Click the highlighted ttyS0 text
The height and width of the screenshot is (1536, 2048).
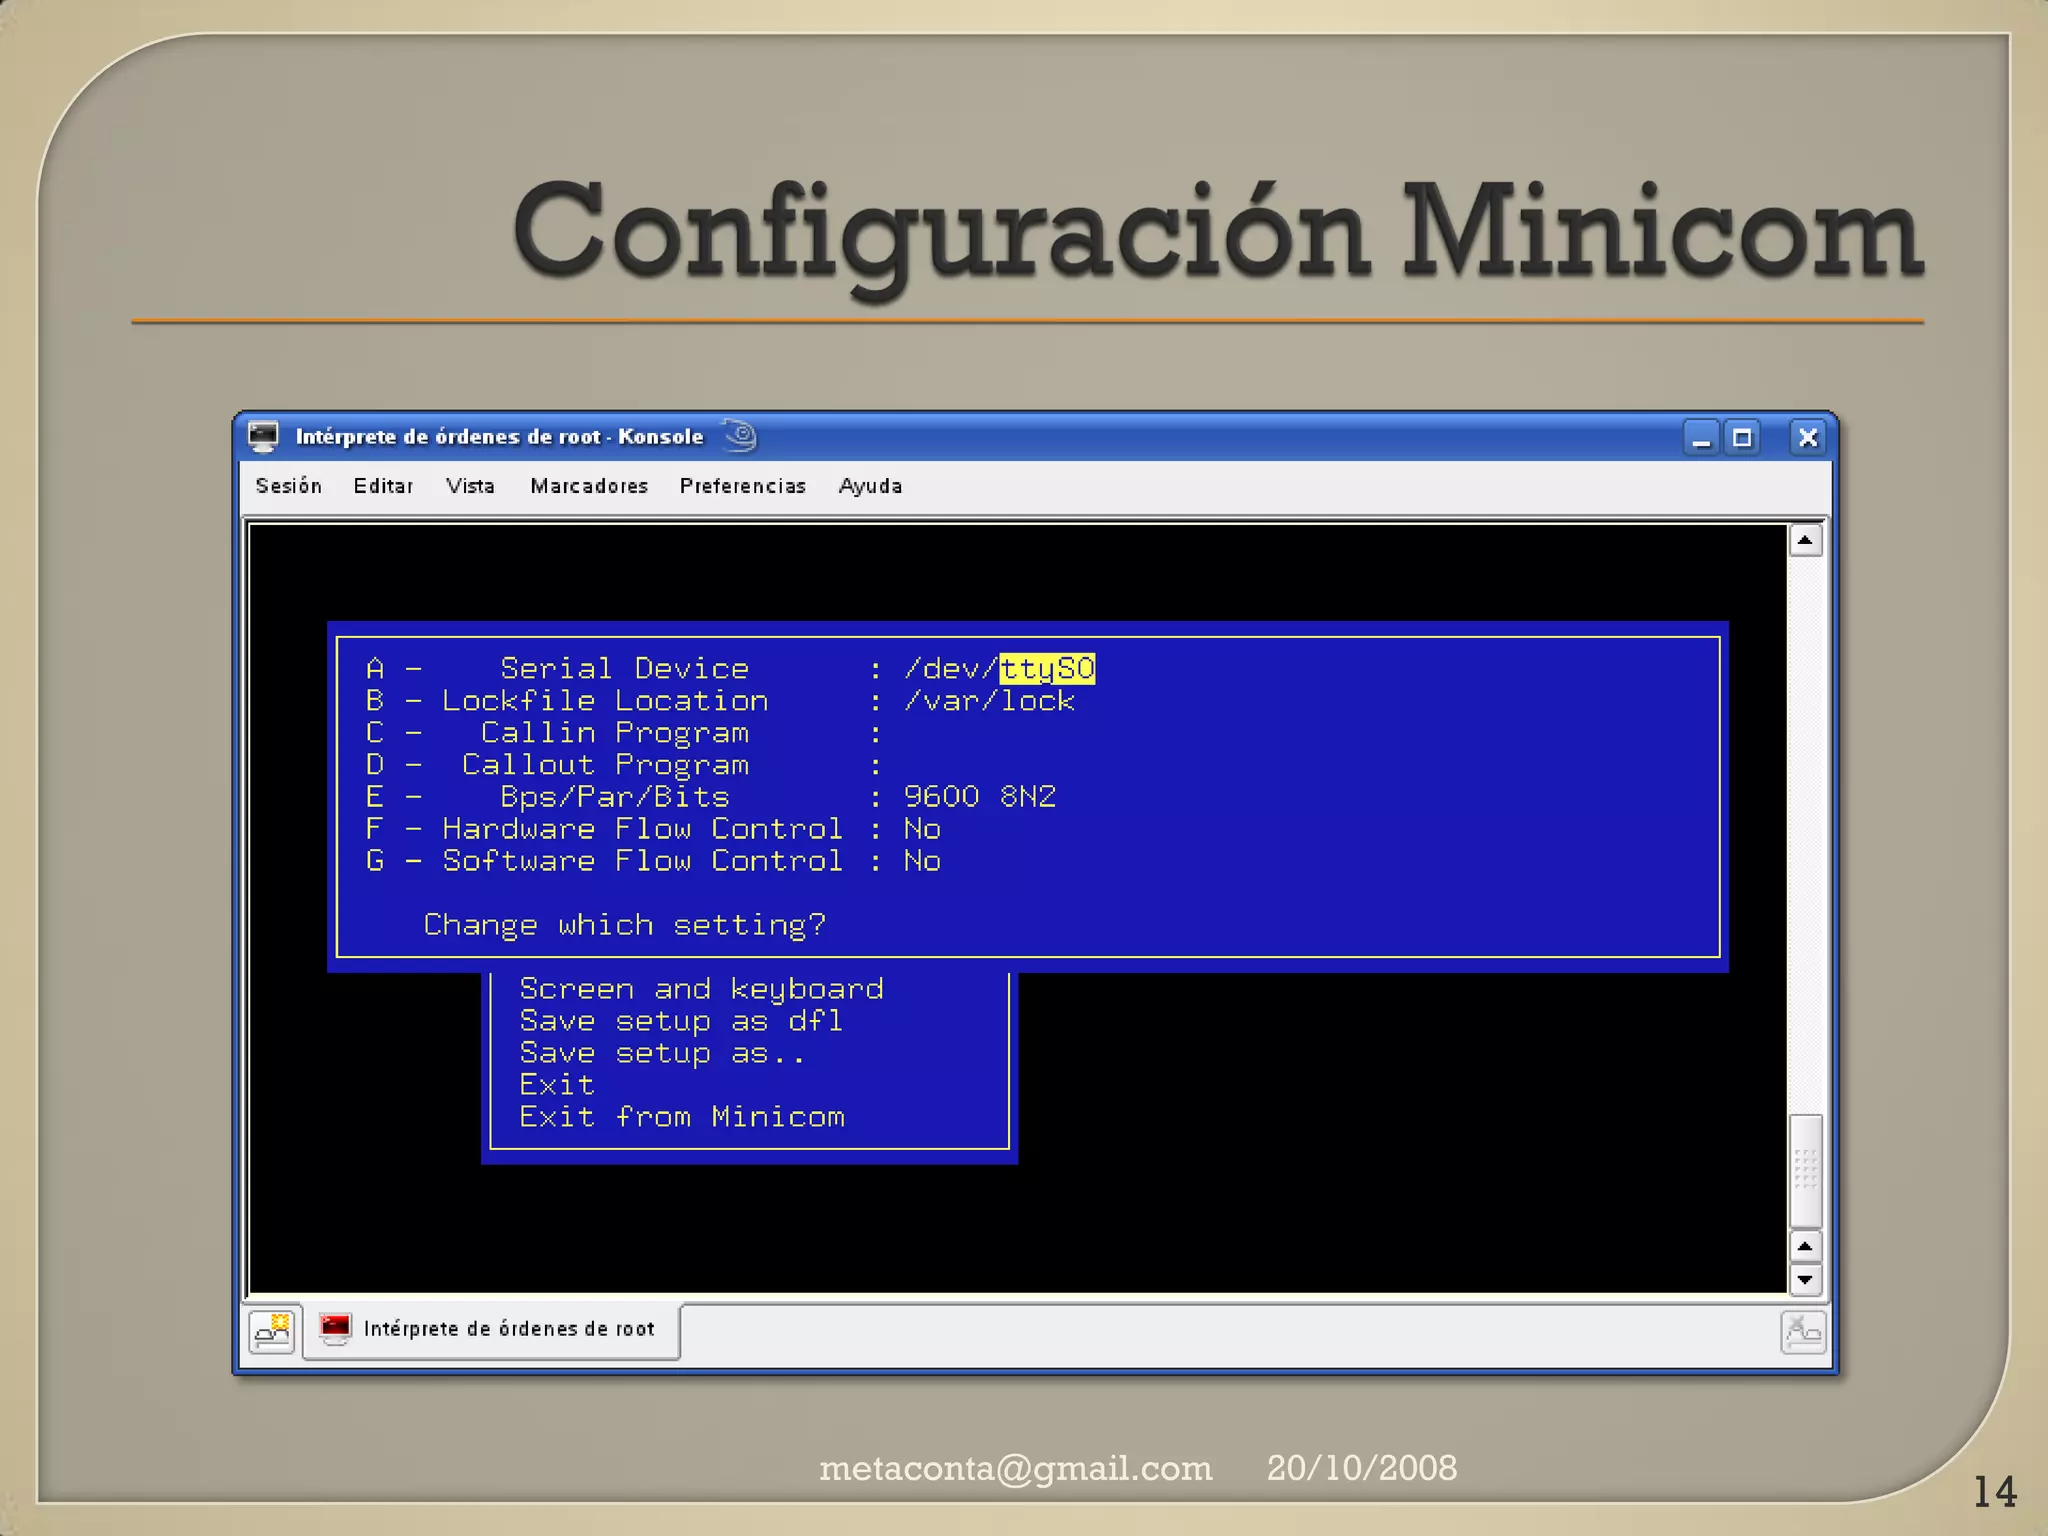point(1047,668)
